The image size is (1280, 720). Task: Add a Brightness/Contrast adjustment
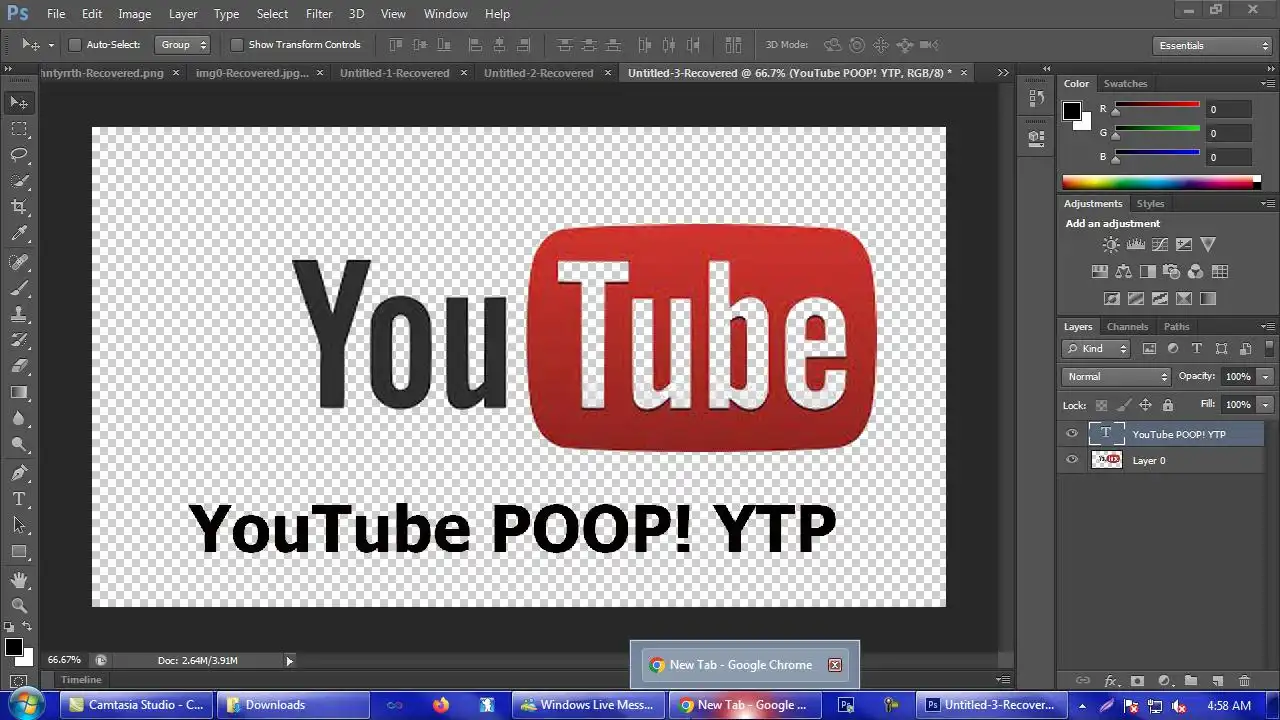pos(1111,244)
